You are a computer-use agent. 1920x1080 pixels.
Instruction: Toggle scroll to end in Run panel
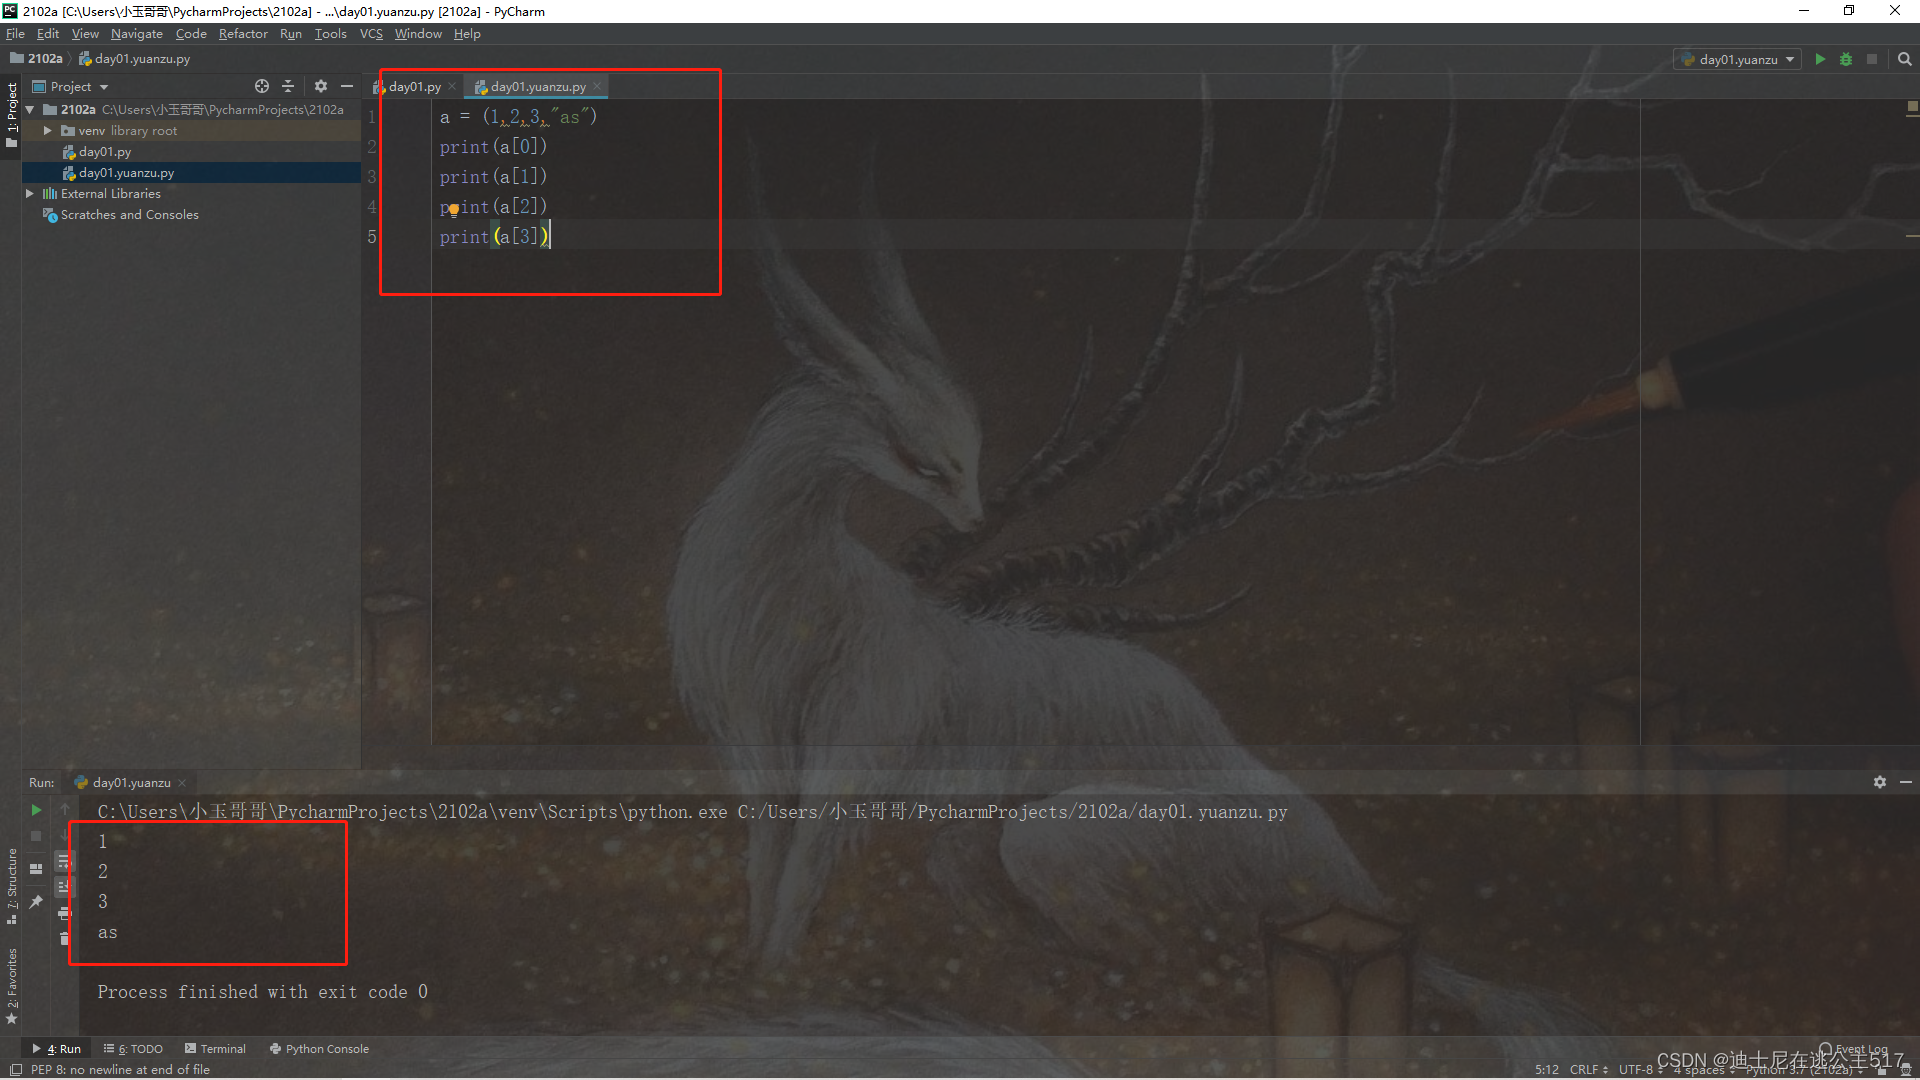pos(64,886)
